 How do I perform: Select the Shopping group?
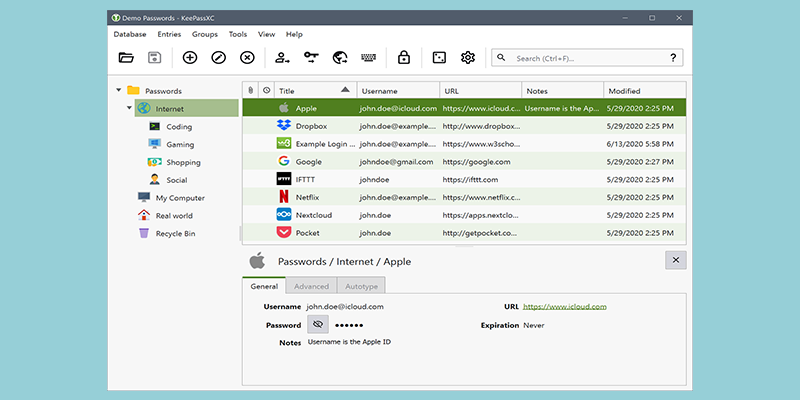point(183,162)
